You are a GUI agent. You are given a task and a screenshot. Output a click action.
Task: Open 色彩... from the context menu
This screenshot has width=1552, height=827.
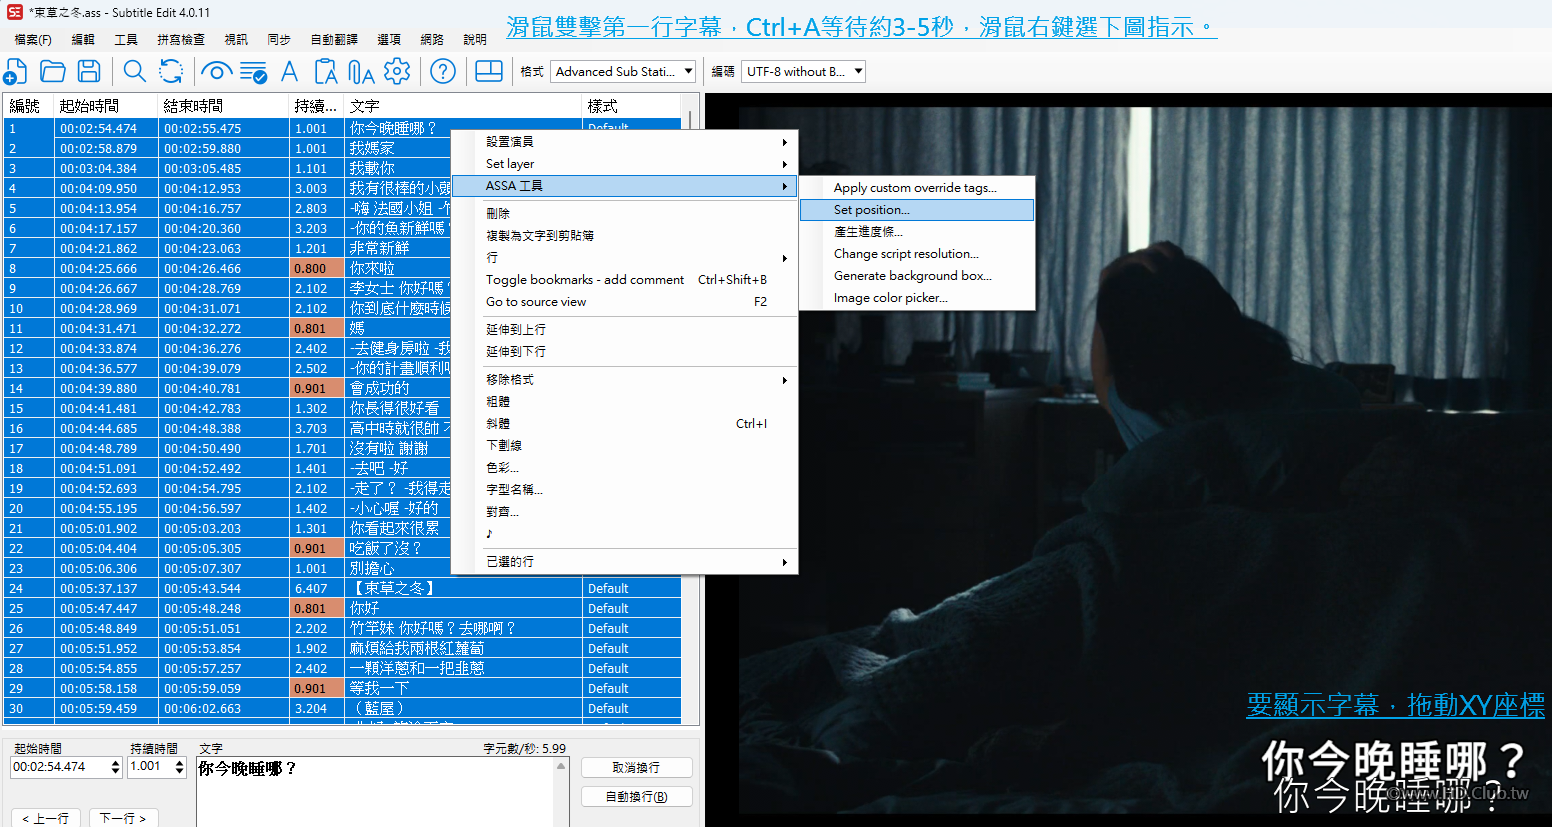click(625, 468)
